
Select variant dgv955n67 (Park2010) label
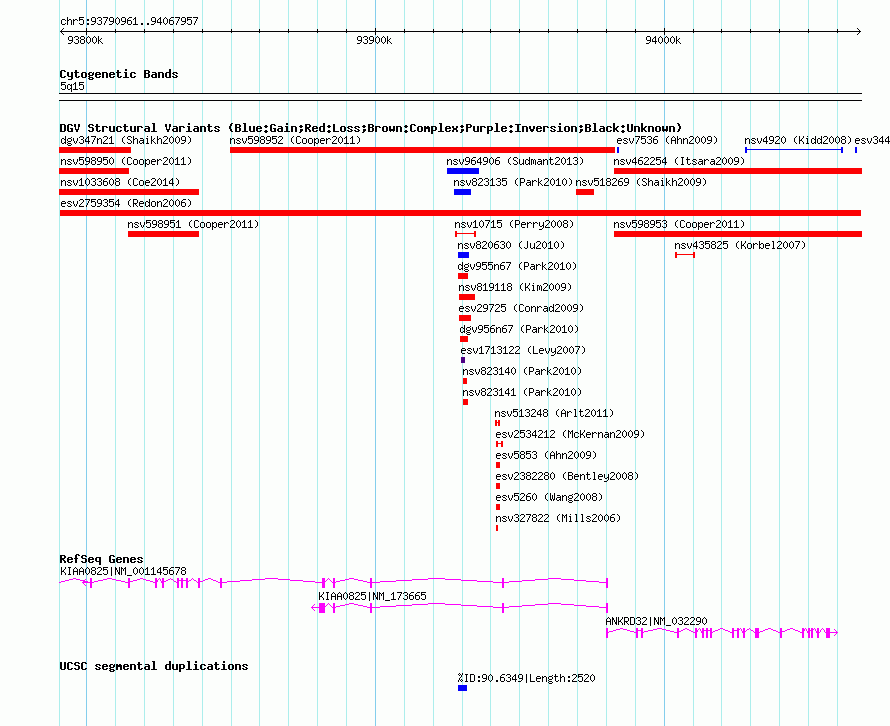tap(517, 266)
